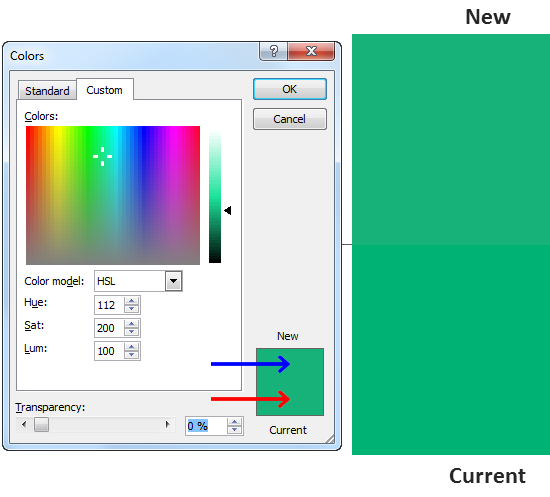550x497 pixels.
Task: Click the transparency slider right arrow
Action: 168,425
